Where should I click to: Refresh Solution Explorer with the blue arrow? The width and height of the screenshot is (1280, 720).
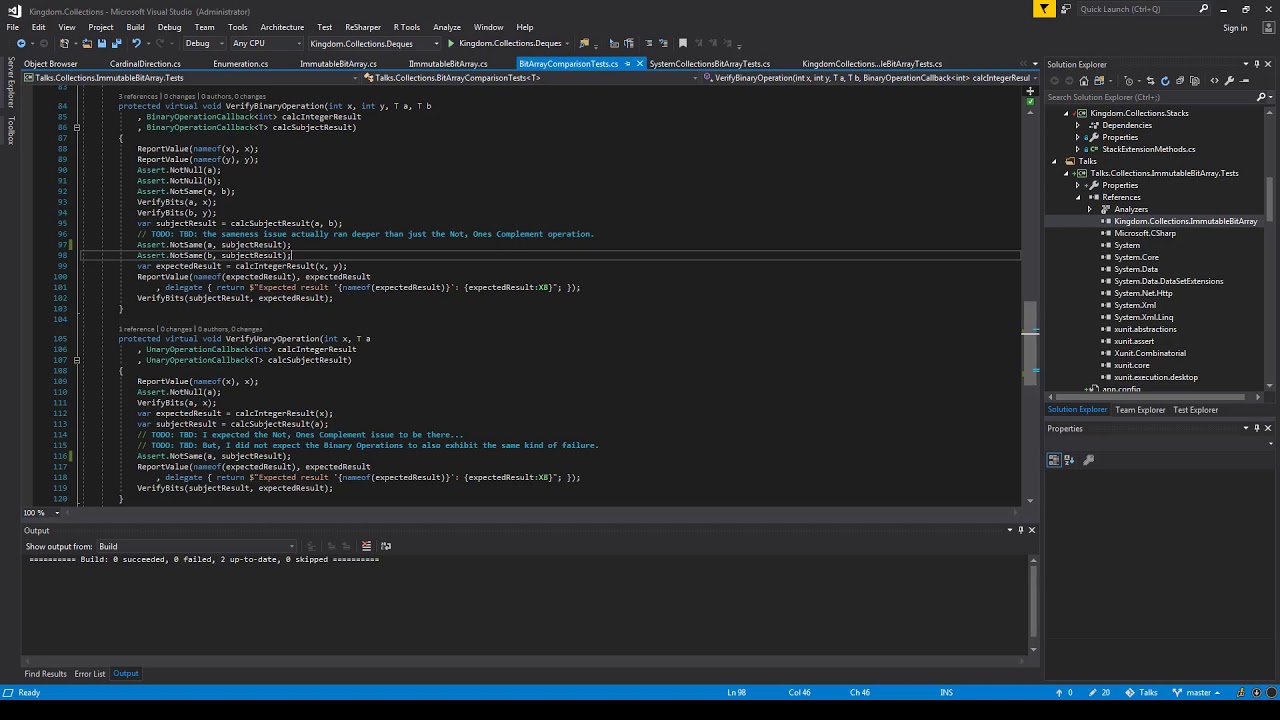[1165, 81]
